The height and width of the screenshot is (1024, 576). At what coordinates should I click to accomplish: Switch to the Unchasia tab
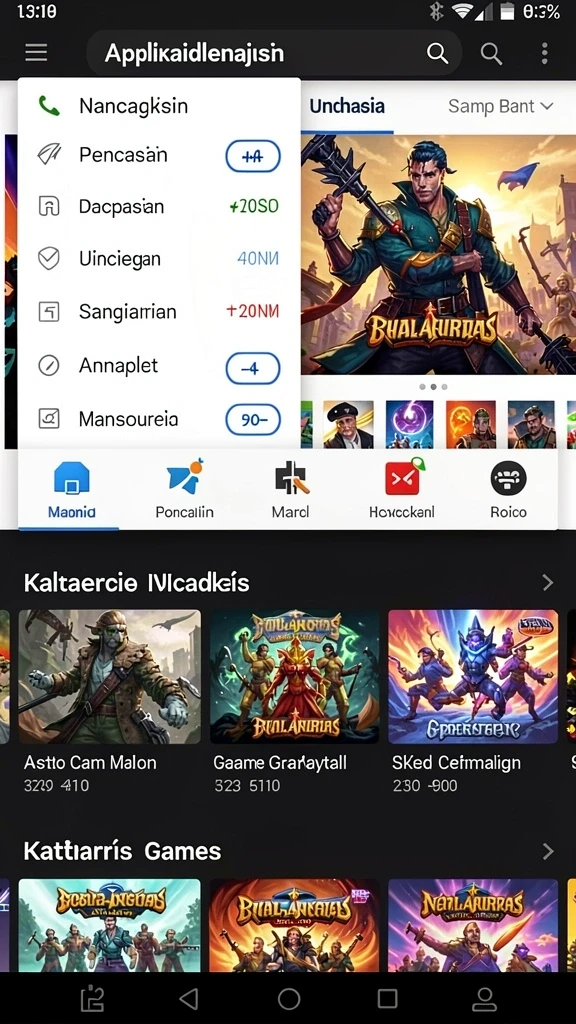(x=347, y=106)
